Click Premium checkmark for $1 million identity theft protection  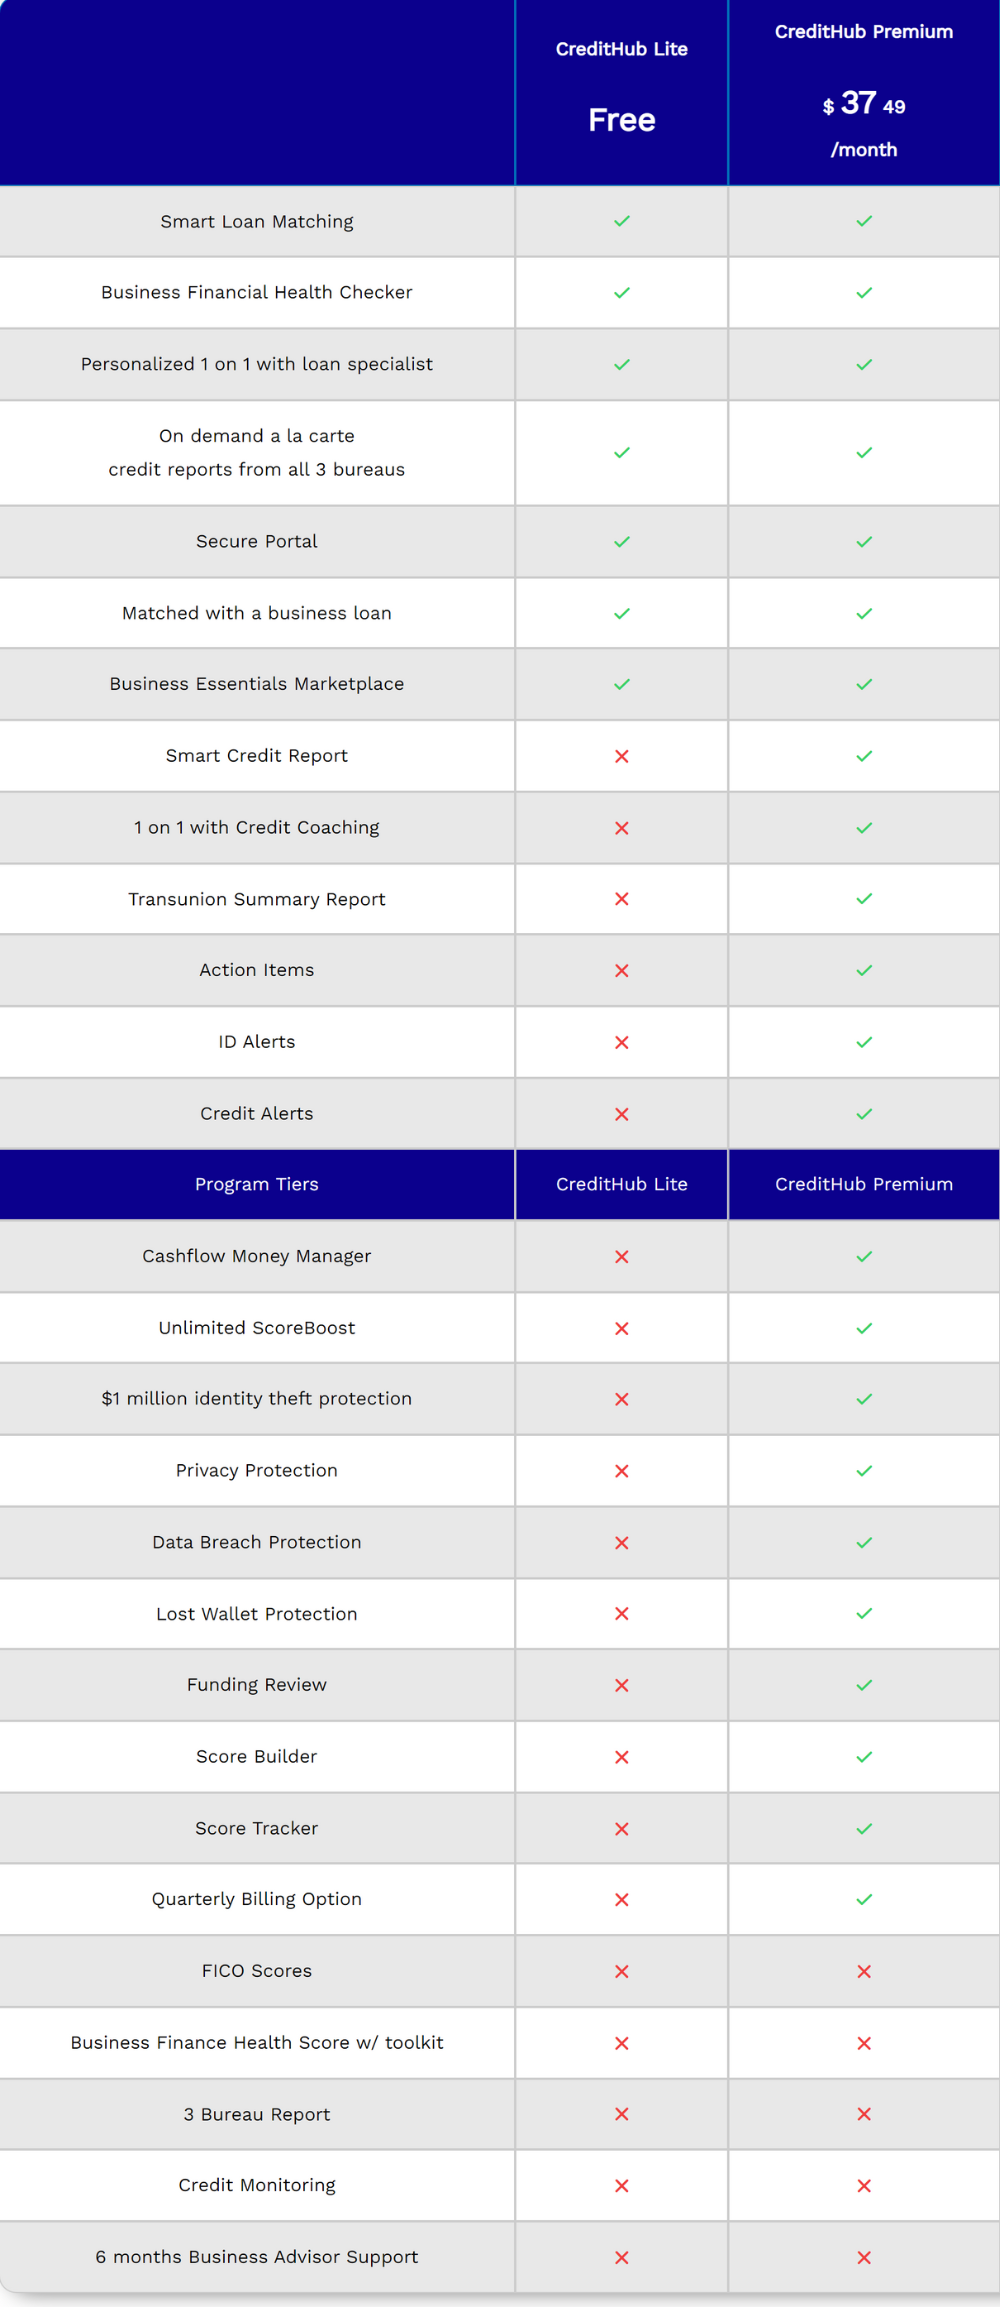point(864,1399)
